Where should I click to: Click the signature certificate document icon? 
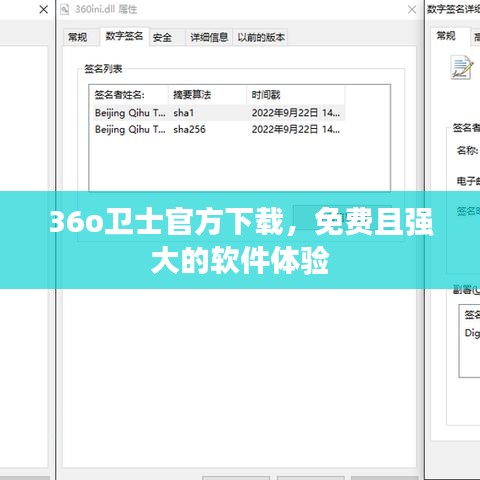(x=462, y=67)
